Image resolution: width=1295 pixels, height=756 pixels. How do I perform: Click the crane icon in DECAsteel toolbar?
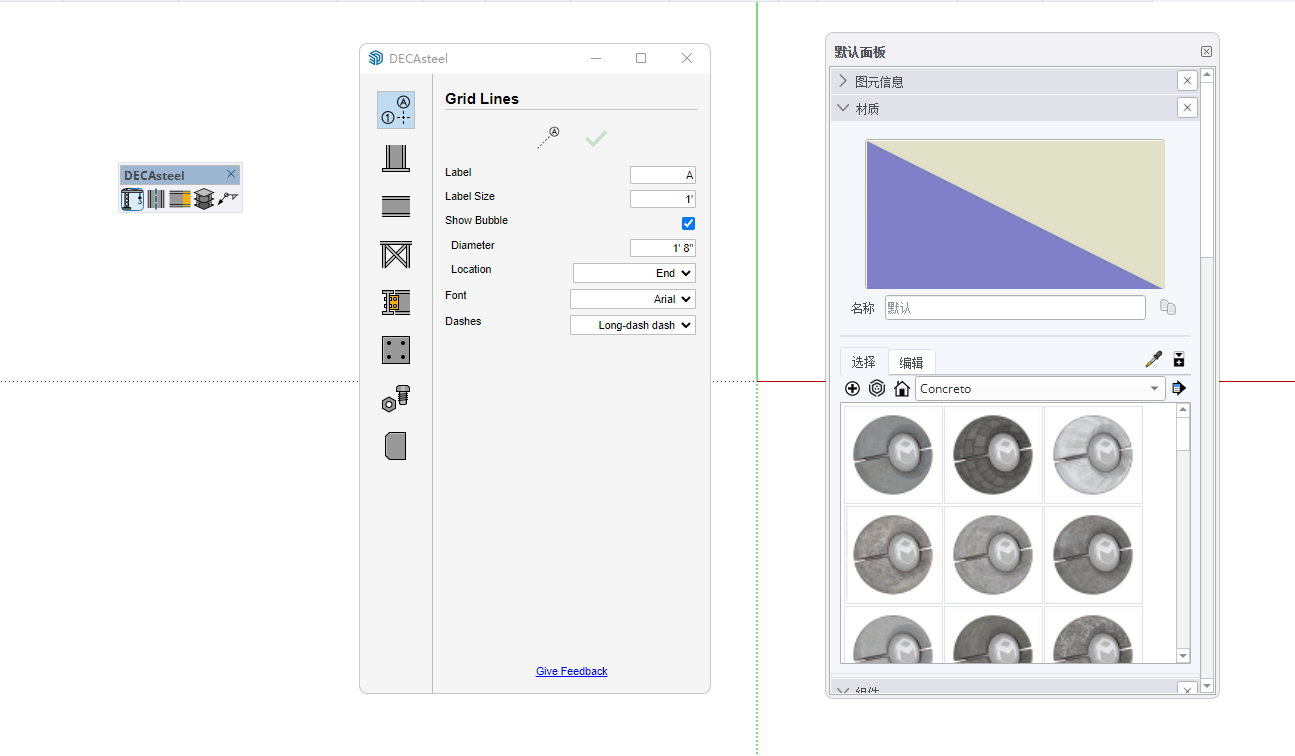[x=132, y=199]
